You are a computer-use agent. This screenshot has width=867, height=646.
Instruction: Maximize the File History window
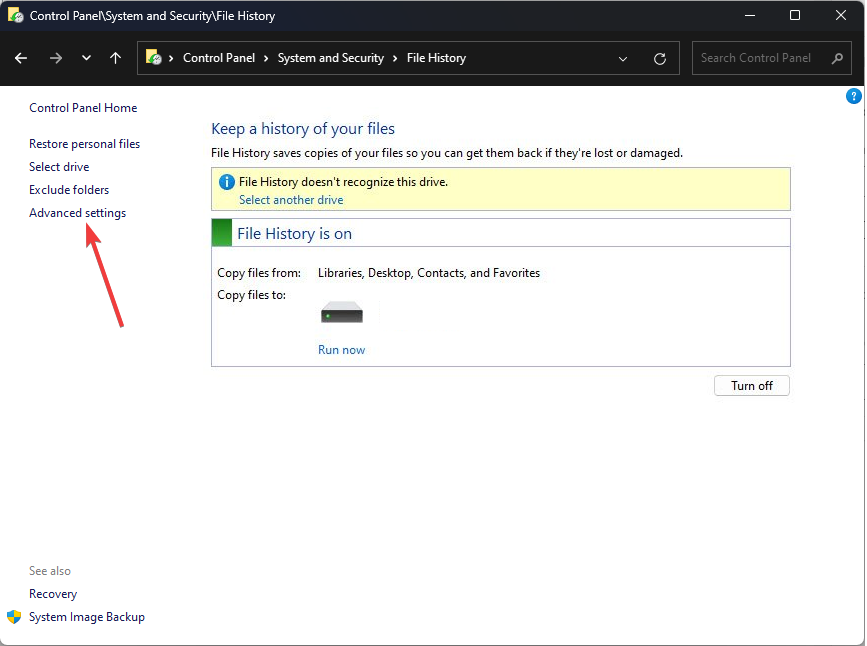tap(795, 15)
